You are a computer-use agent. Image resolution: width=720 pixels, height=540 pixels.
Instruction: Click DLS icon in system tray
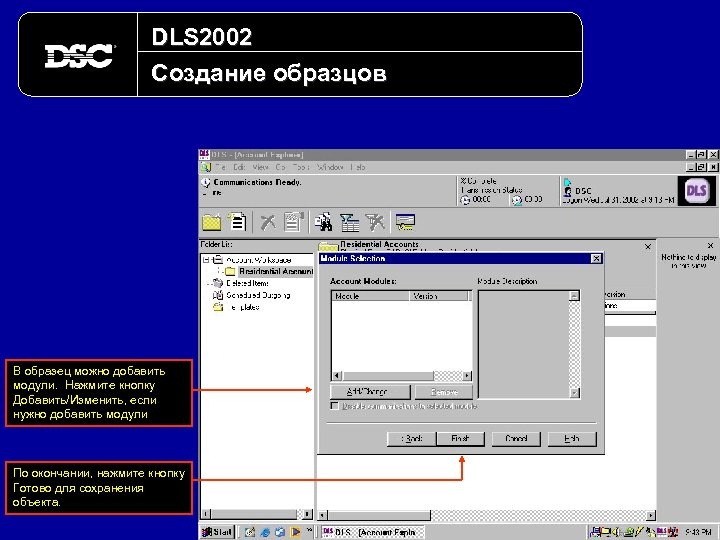click(662, 532)
